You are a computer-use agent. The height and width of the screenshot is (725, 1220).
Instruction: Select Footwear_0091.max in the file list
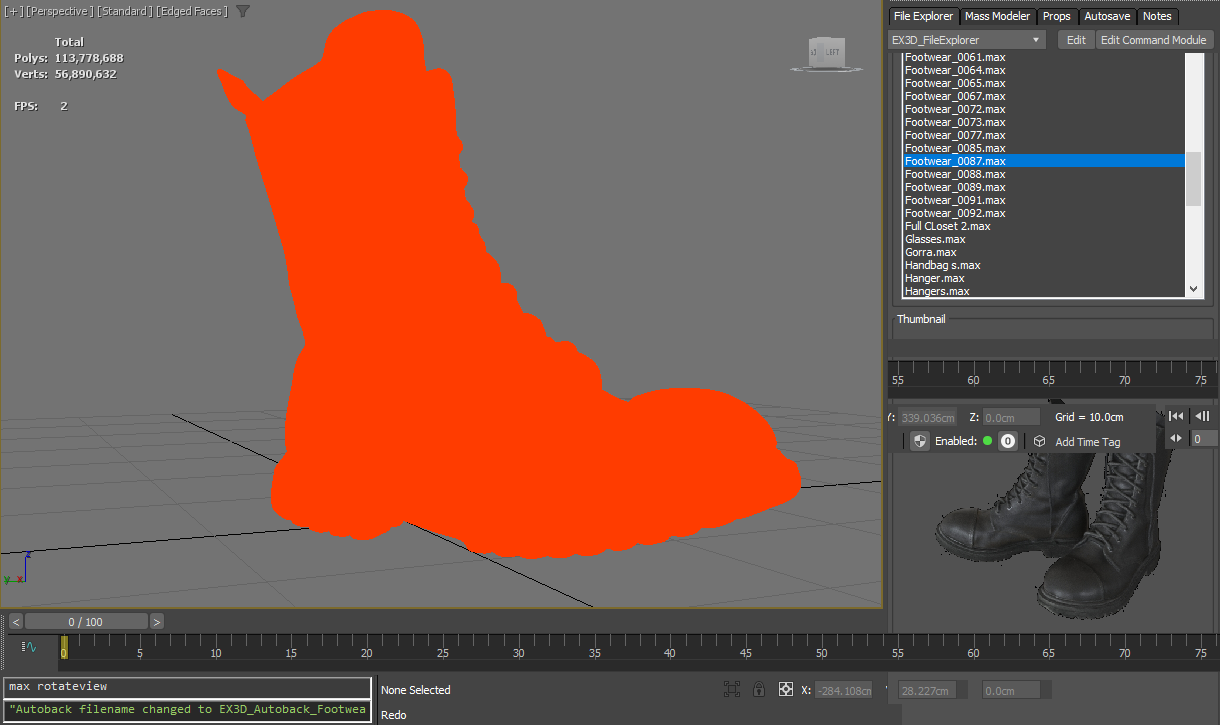pyautogui.click(x=1043, y=200)
